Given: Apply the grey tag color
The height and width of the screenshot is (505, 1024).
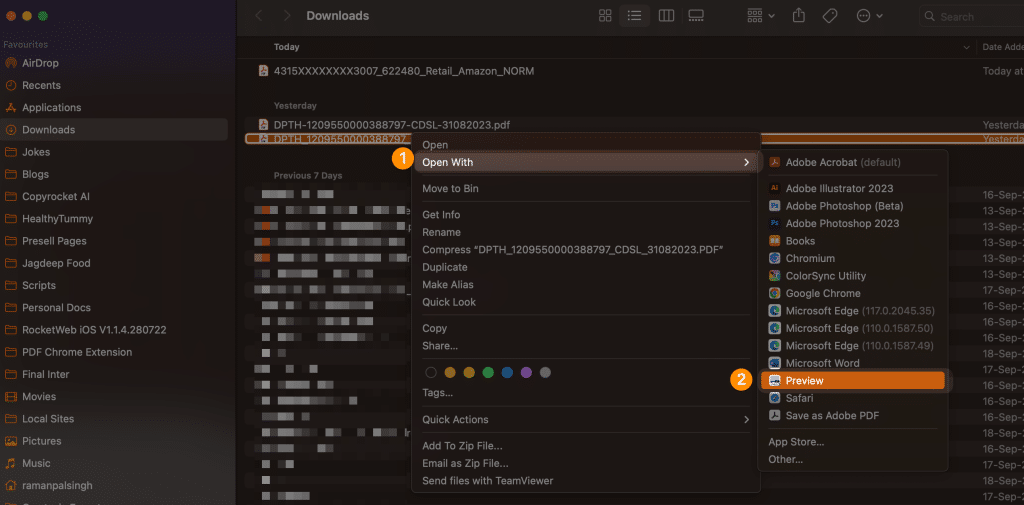Looking at the screenshot, I should pos(545,372).
